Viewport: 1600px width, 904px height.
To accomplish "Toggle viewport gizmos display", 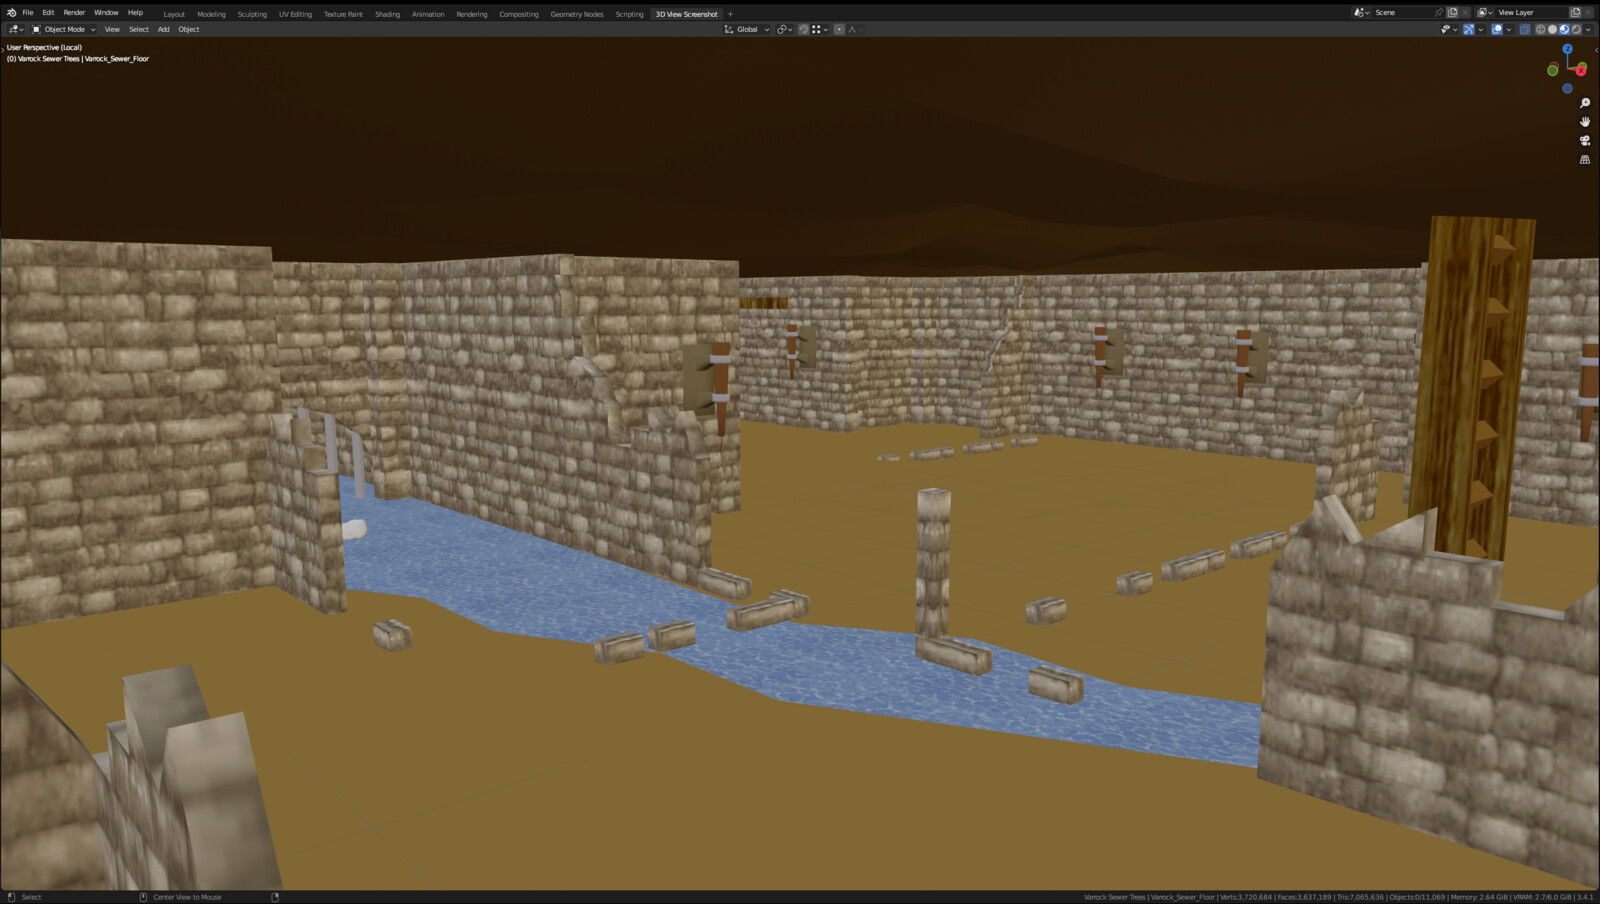I will [1469, 29].
